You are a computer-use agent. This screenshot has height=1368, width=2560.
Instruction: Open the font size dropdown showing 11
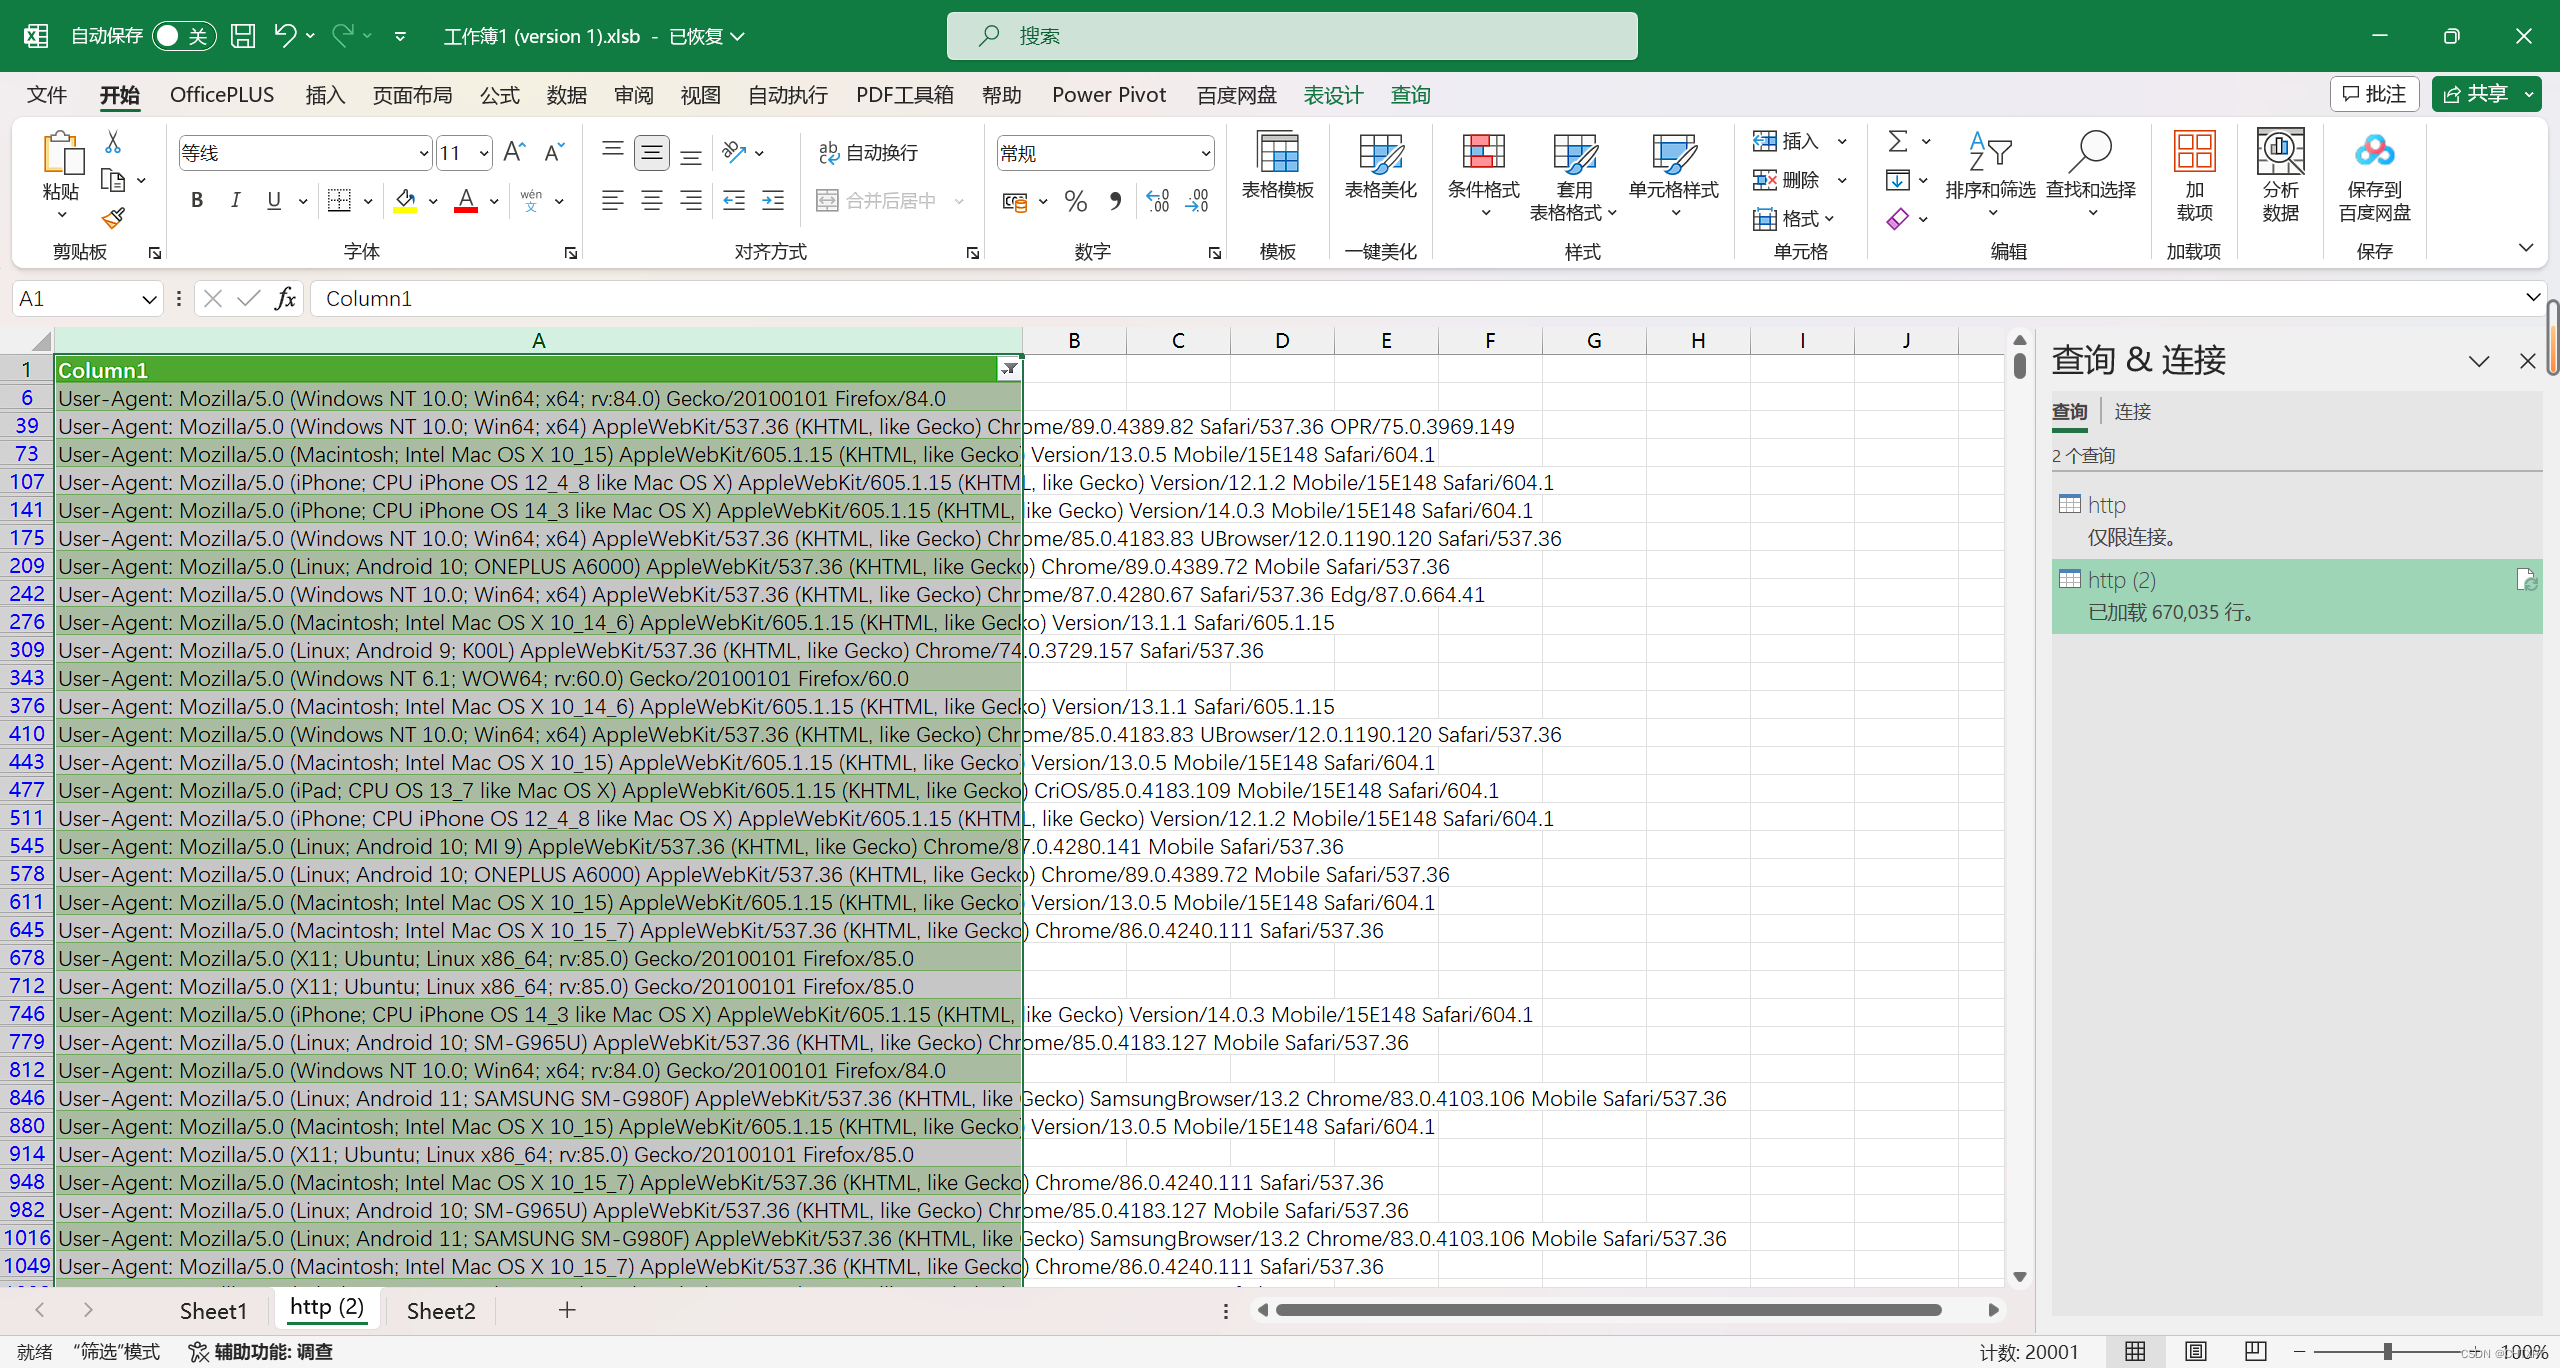(x=484, y=153)
